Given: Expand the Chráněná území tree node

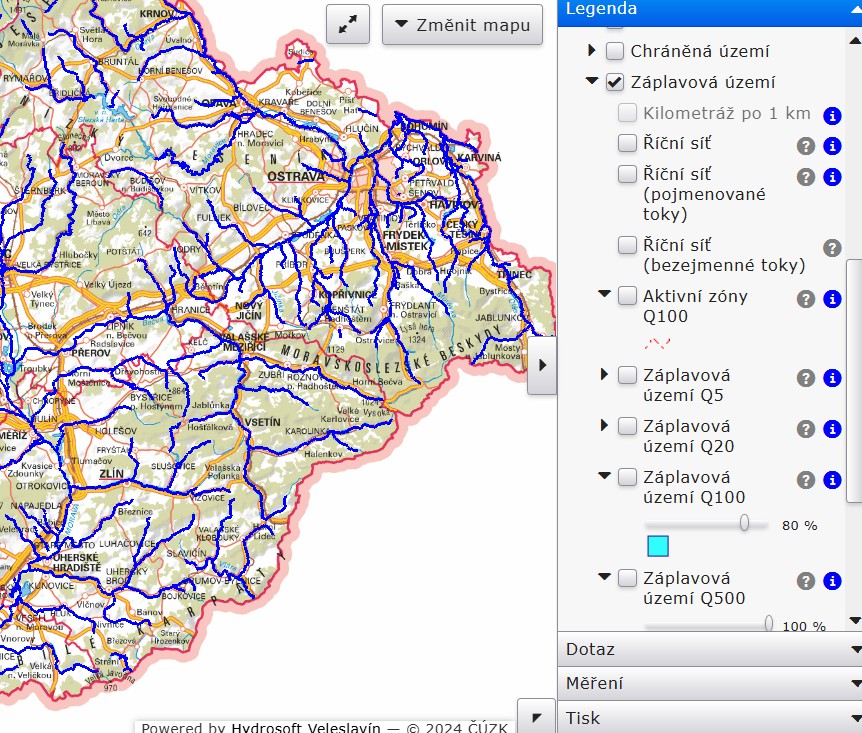Looking at the screenshot, I should 592,50.
